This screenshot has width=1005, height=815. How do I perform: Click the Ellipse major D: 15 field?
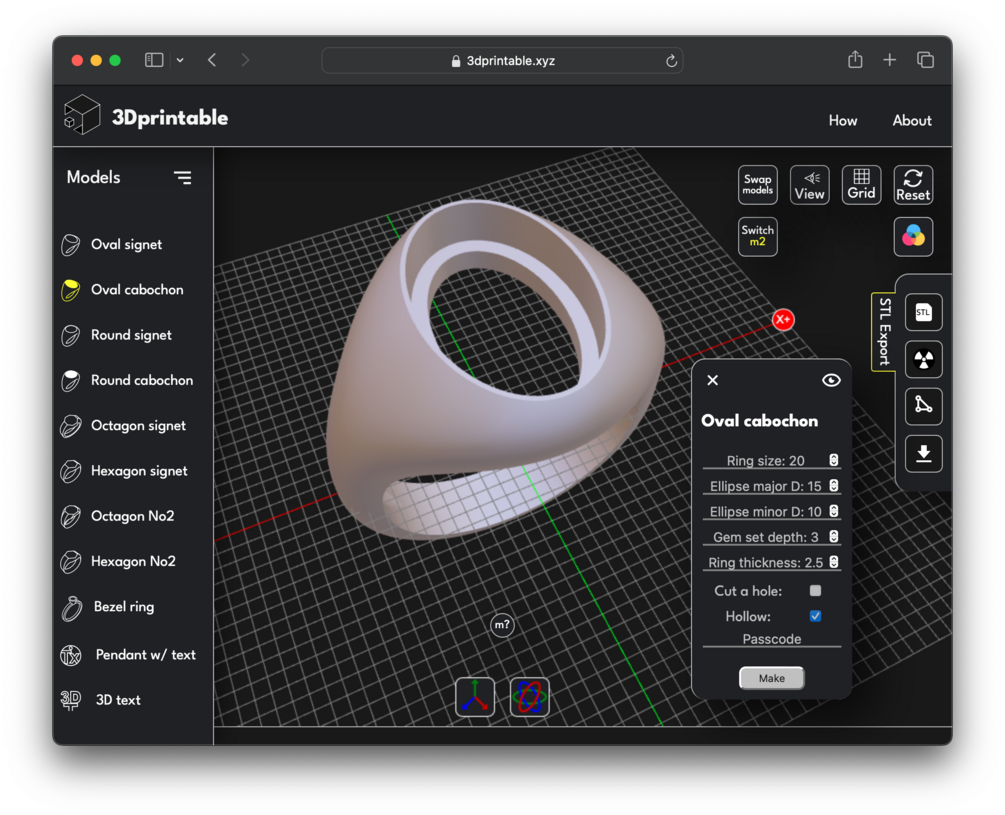tap(772, 486)
